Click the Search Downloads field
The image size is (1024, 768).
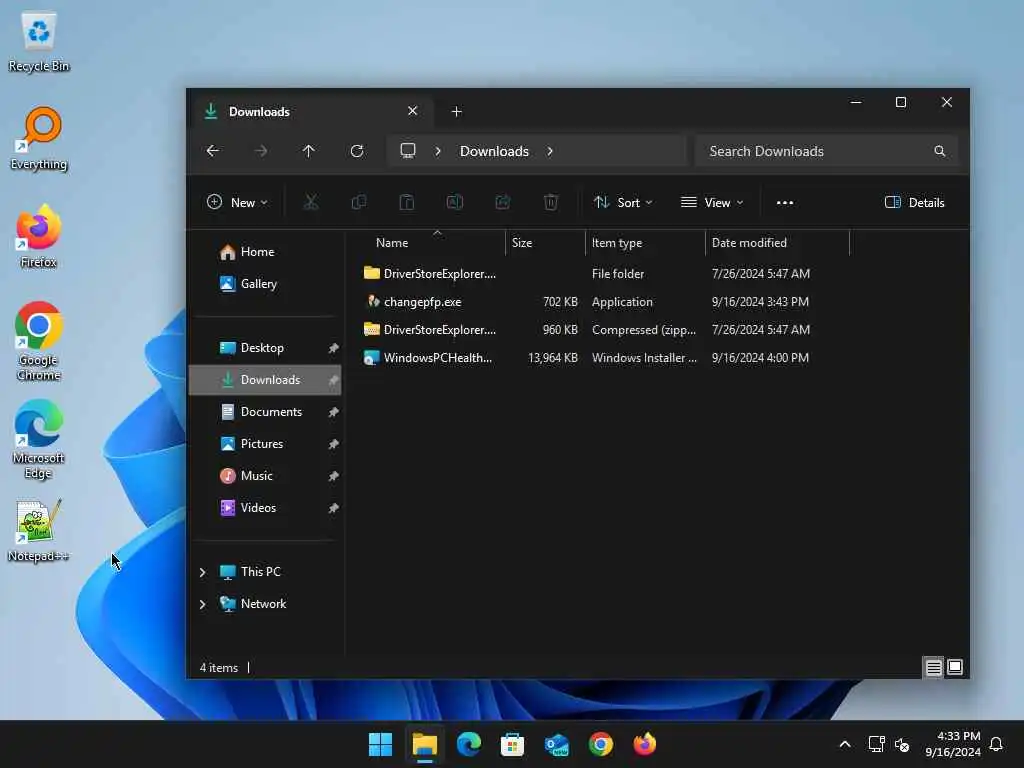point(826,151)
